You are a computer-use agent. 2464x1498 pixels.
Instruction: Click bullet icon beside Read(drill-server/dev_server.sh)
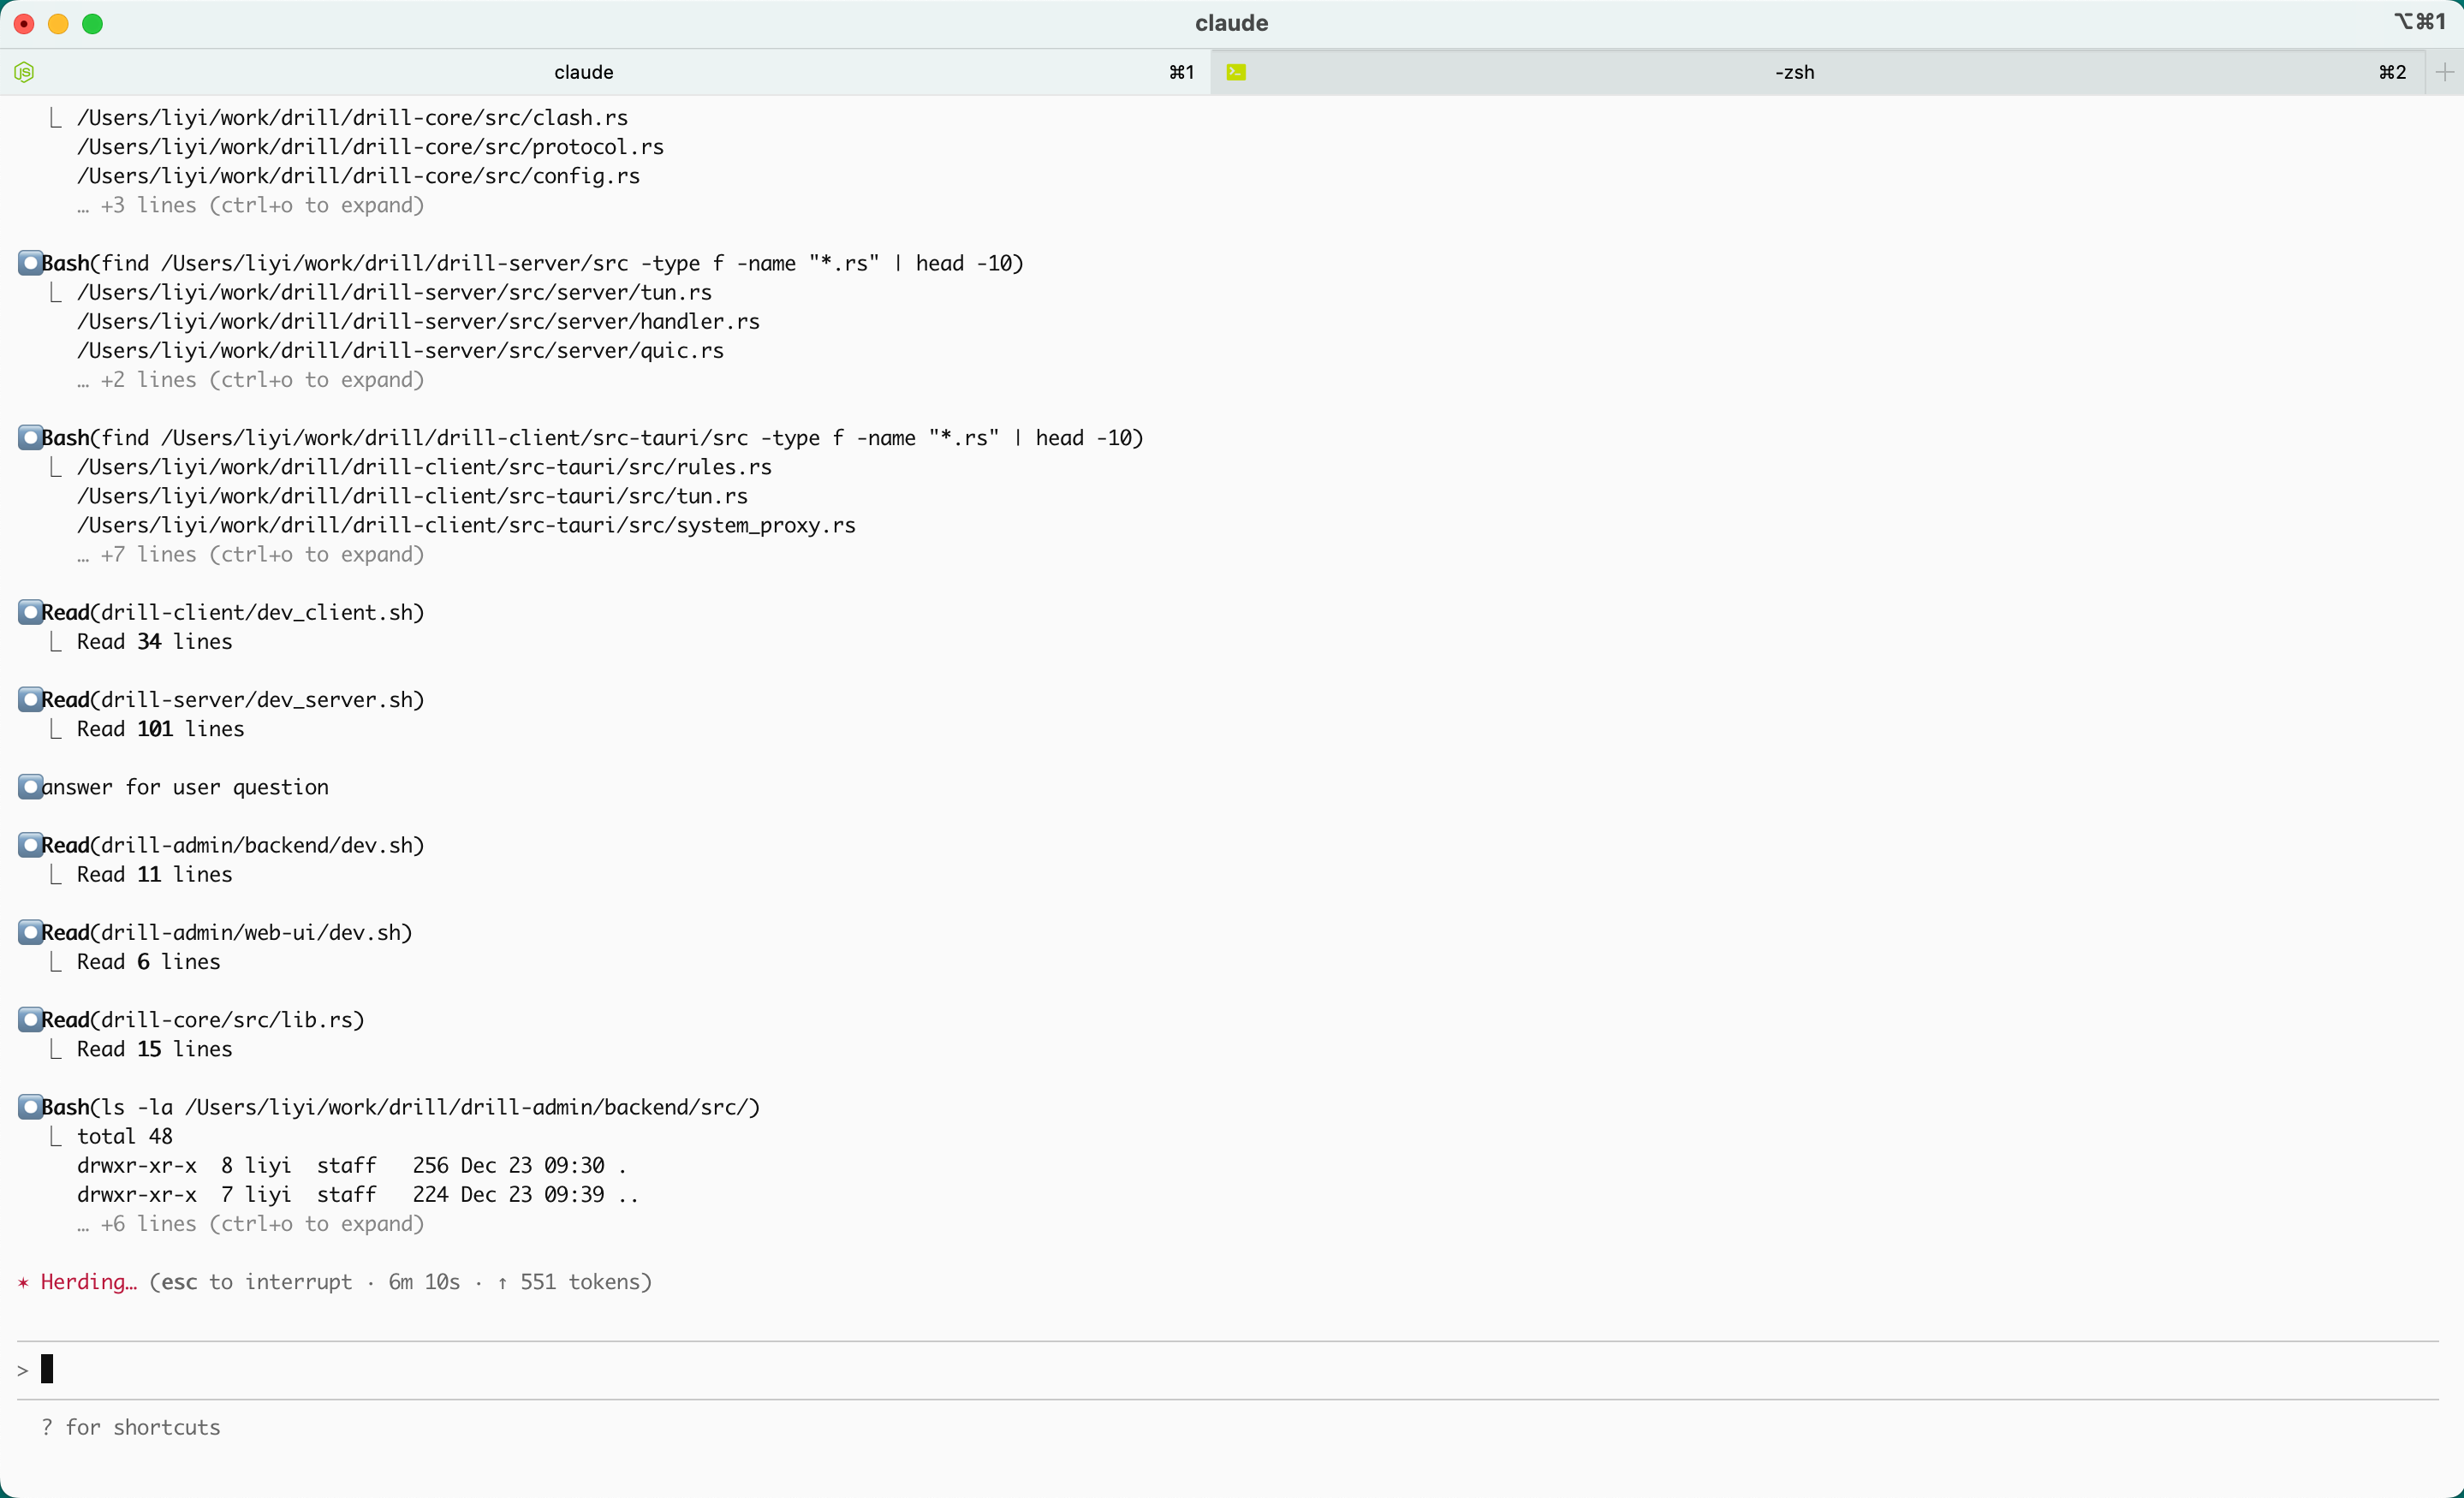coord(30,699)
